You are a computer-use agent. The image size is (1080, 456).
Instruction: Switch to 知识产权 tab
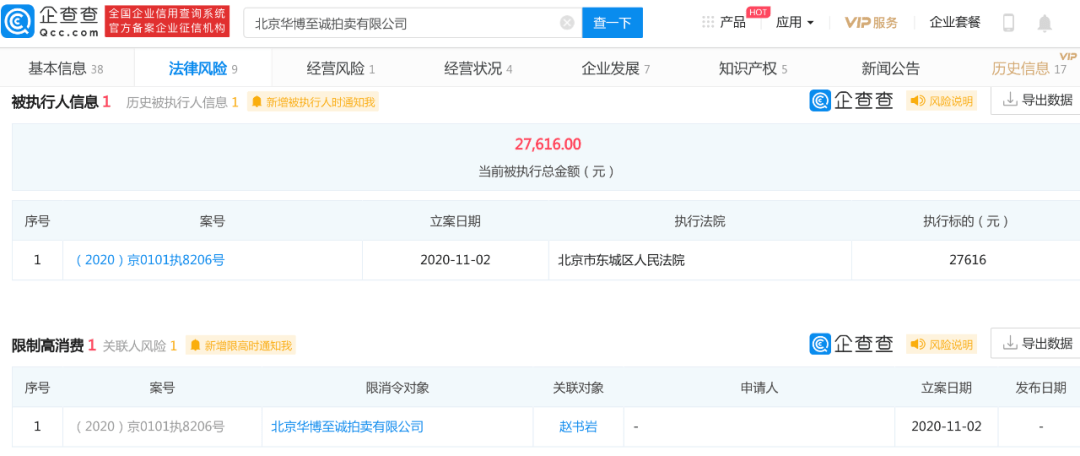753,68
